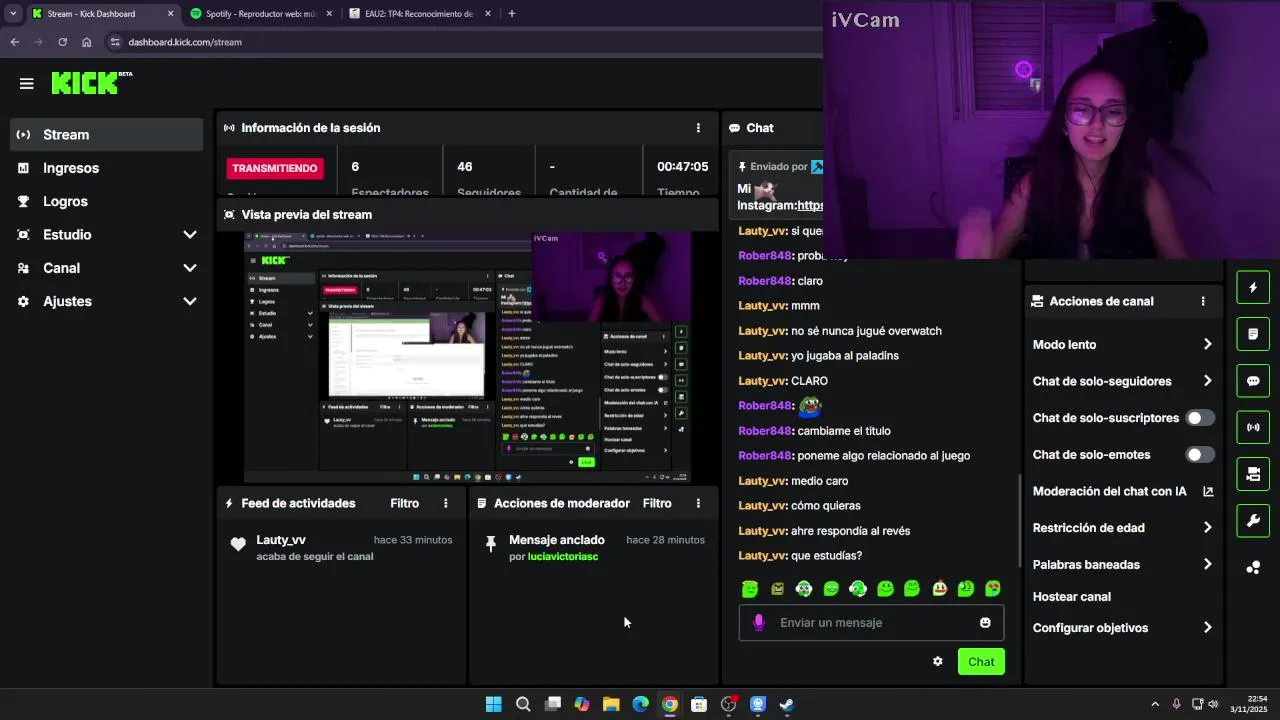Click the heart icon next to Lauty_vv follow
The image size is (1280, 720).
click(x=238, y=545)
